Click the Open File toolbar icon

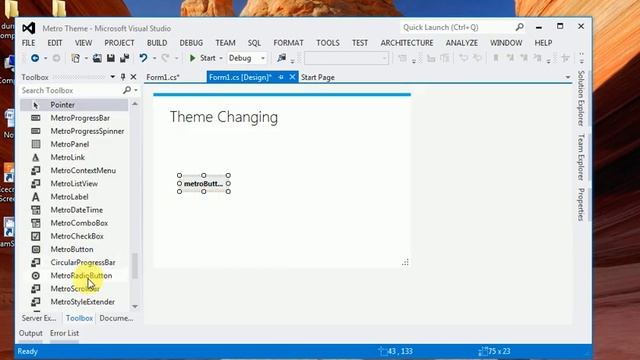pos(97,58)
